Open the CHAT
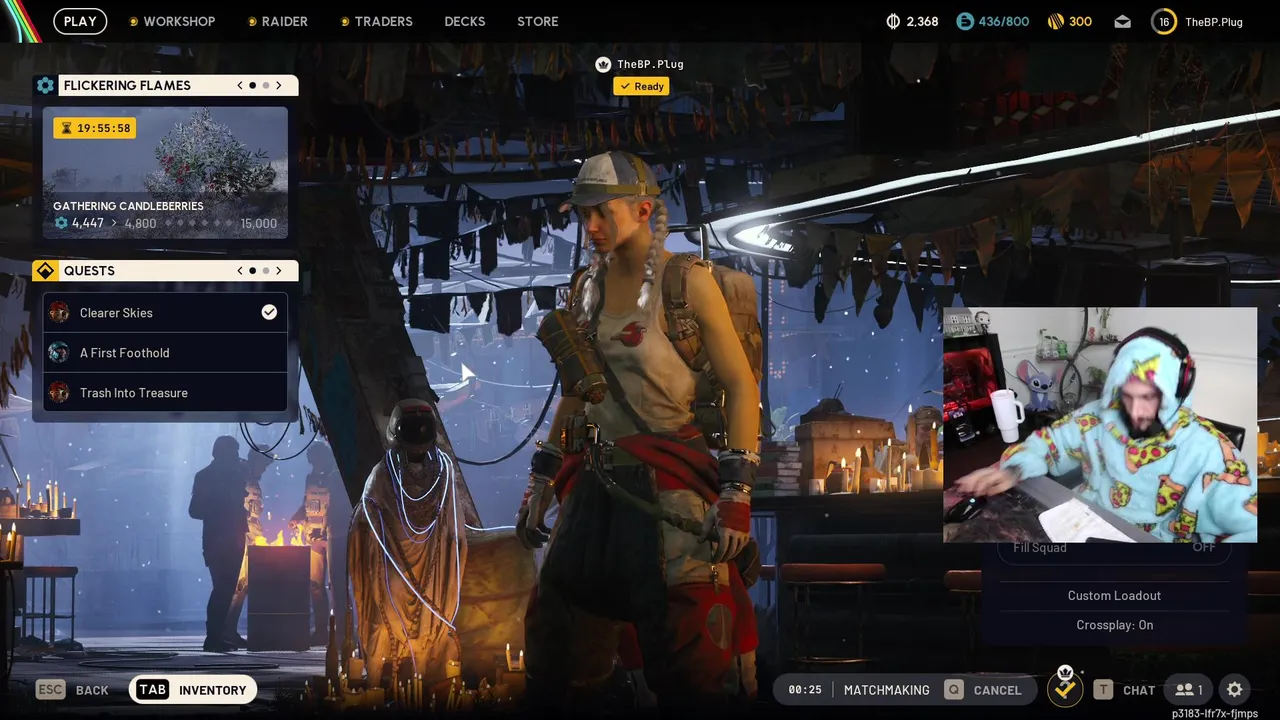 pos(1139,690)
